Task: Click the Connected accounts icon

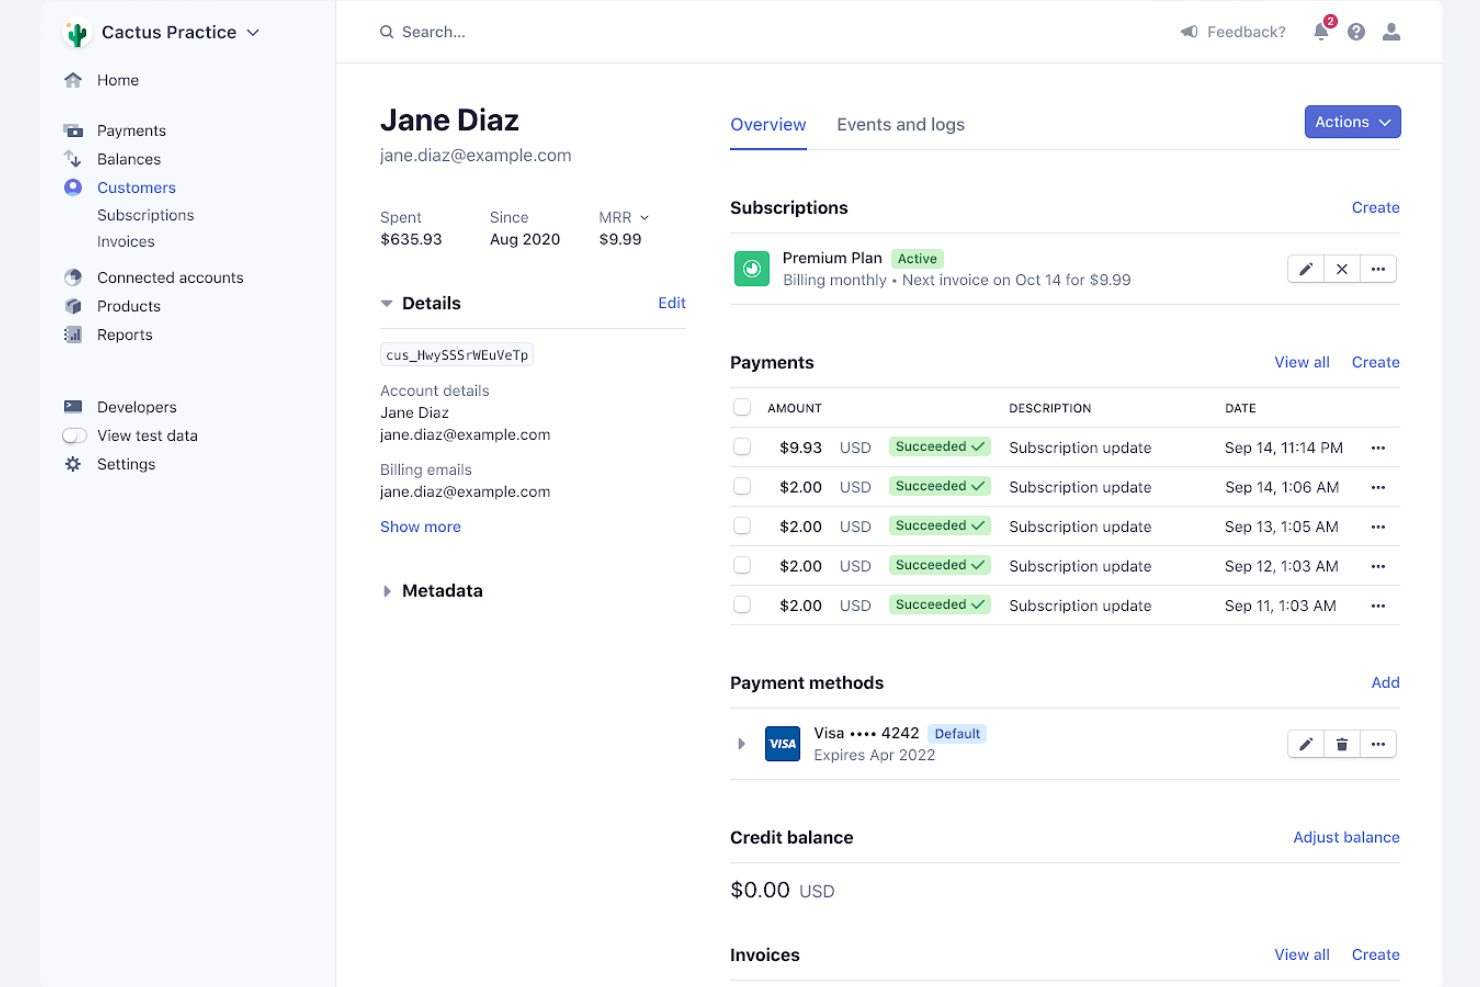Action: [x=73, y=277]
